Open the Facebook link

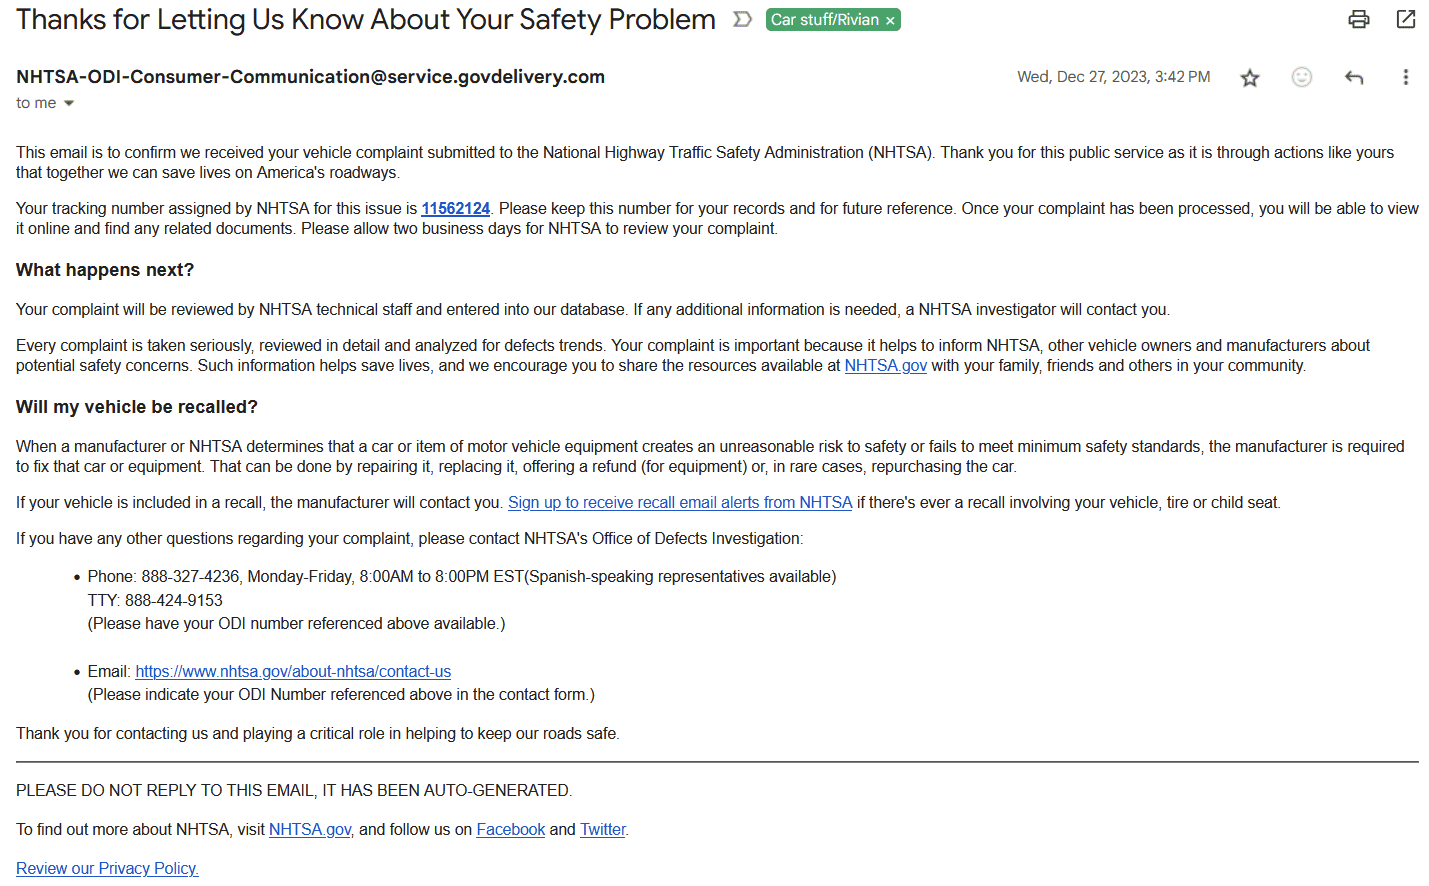[x=510, y=830]
